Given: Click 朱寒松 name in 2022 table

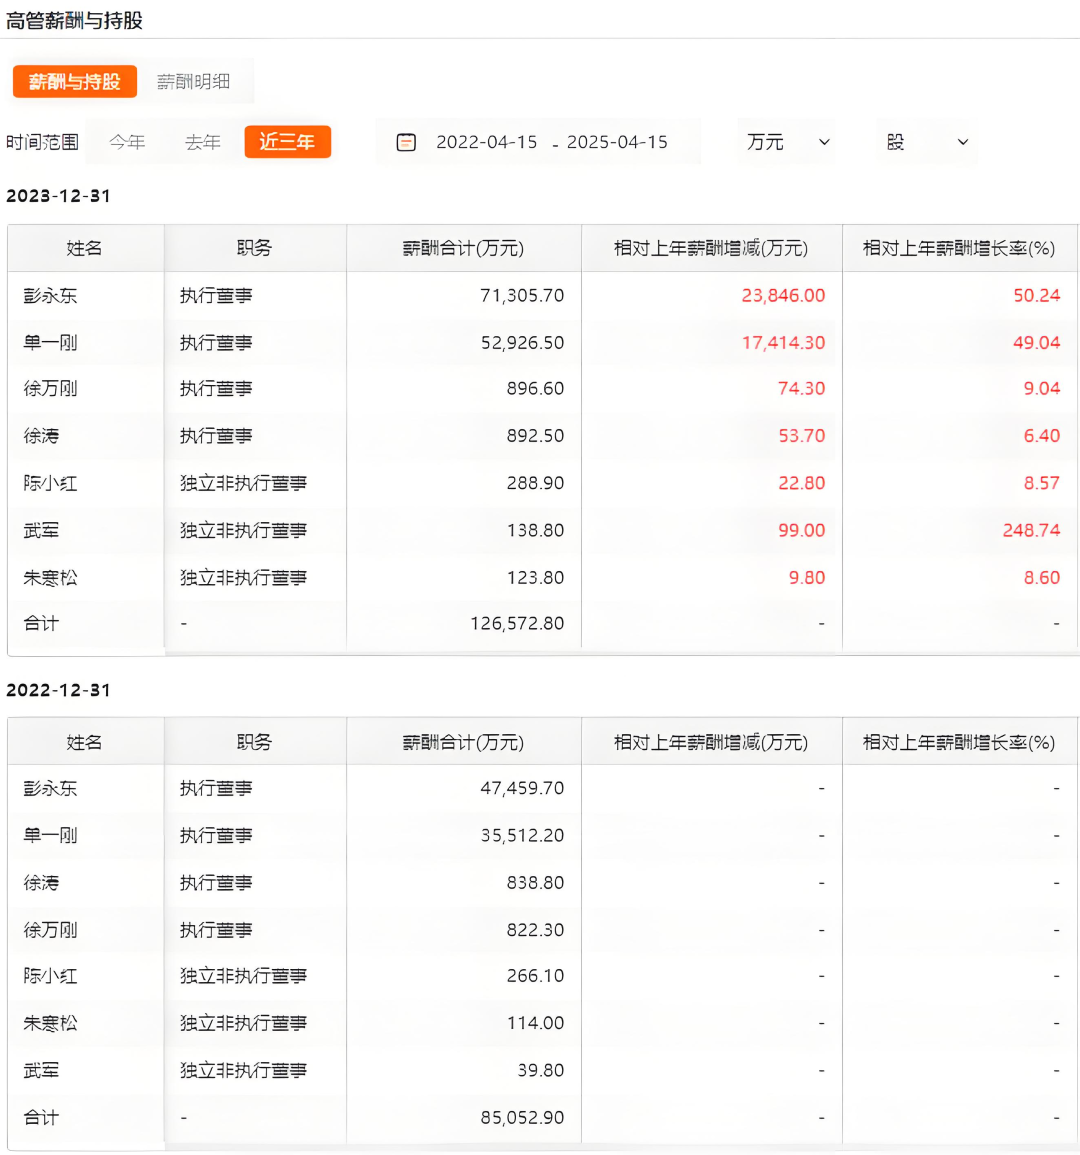Looking at the screenshot, I should [x=50, y=1023].
